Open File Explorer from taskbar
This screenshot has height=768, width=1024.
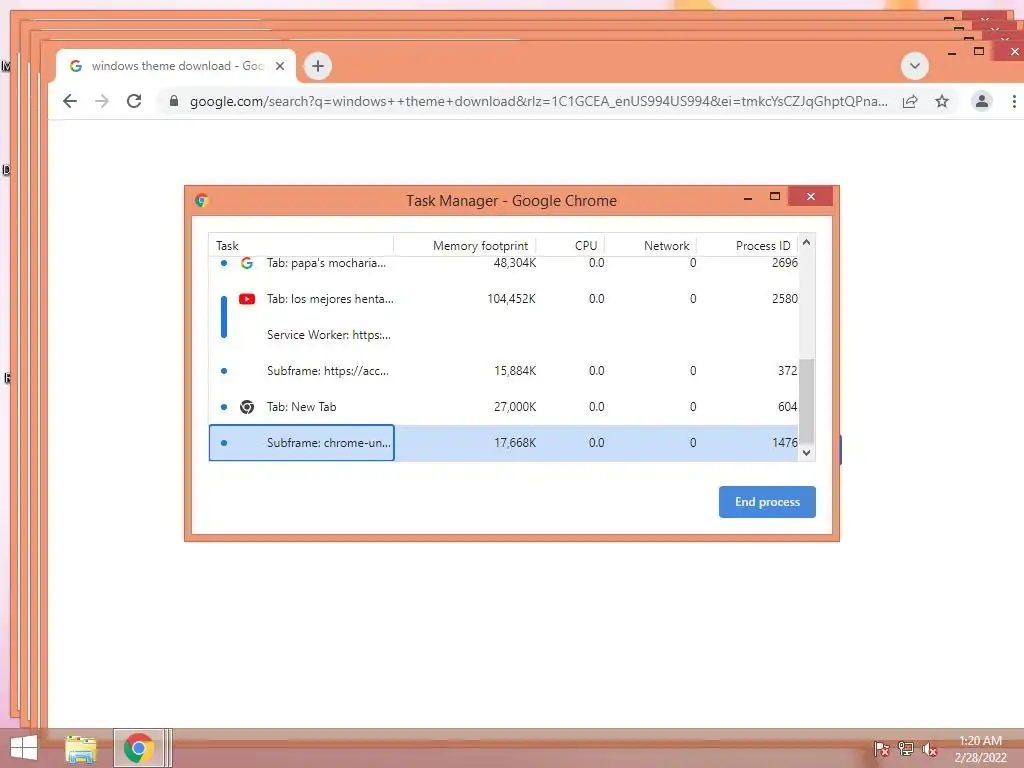[80, 749]
